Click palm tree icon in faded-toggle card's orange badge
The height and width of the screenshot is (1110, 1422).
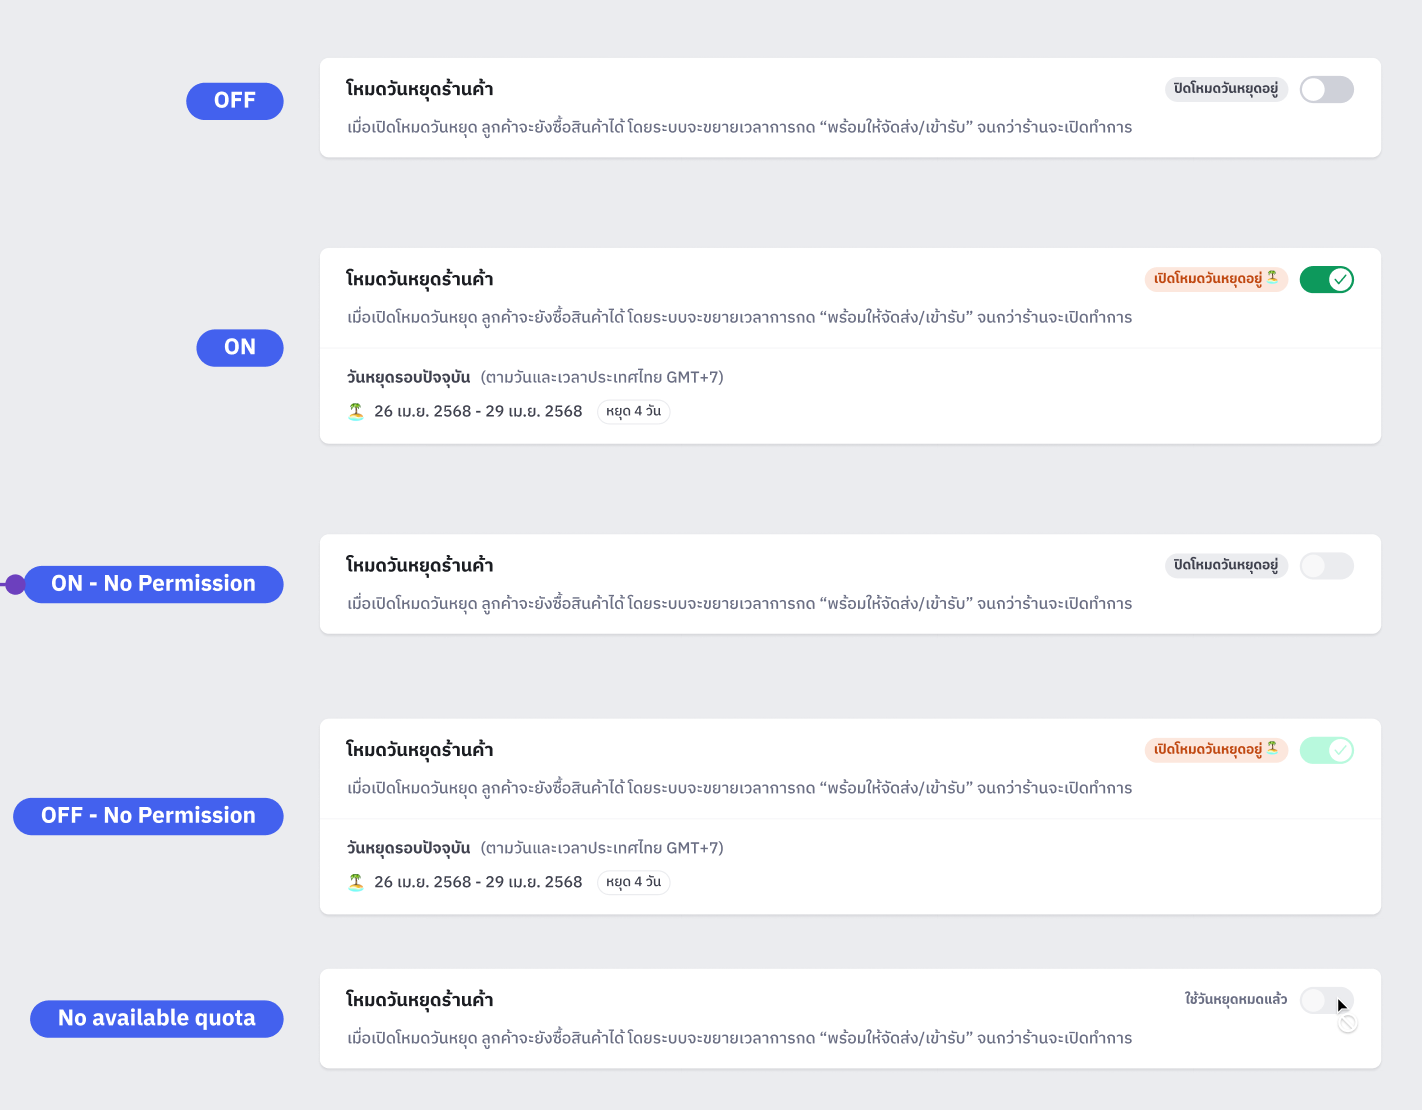pyautogui.click(x=1272, y=748)
